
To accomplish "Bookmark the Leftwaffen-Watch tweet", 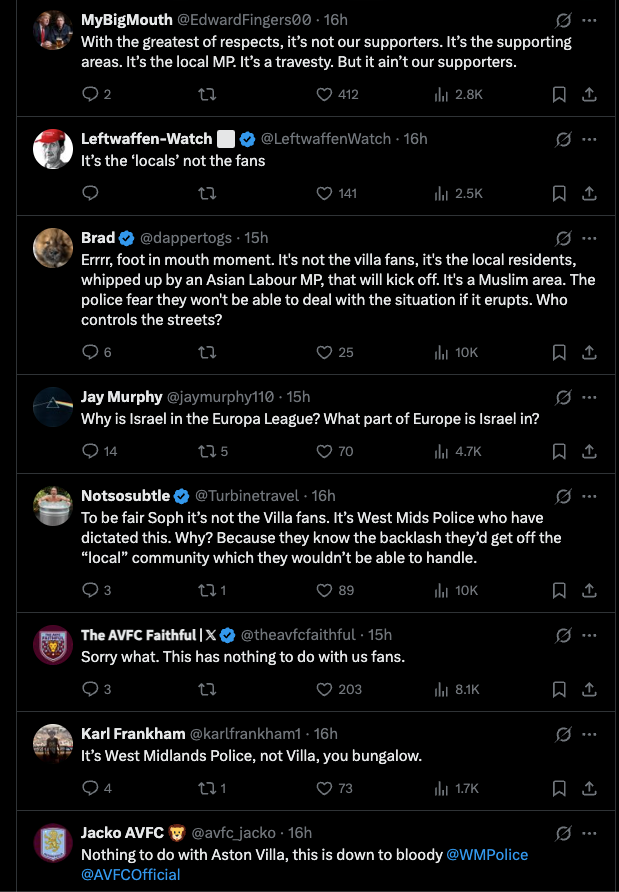I will pos(559,194).
